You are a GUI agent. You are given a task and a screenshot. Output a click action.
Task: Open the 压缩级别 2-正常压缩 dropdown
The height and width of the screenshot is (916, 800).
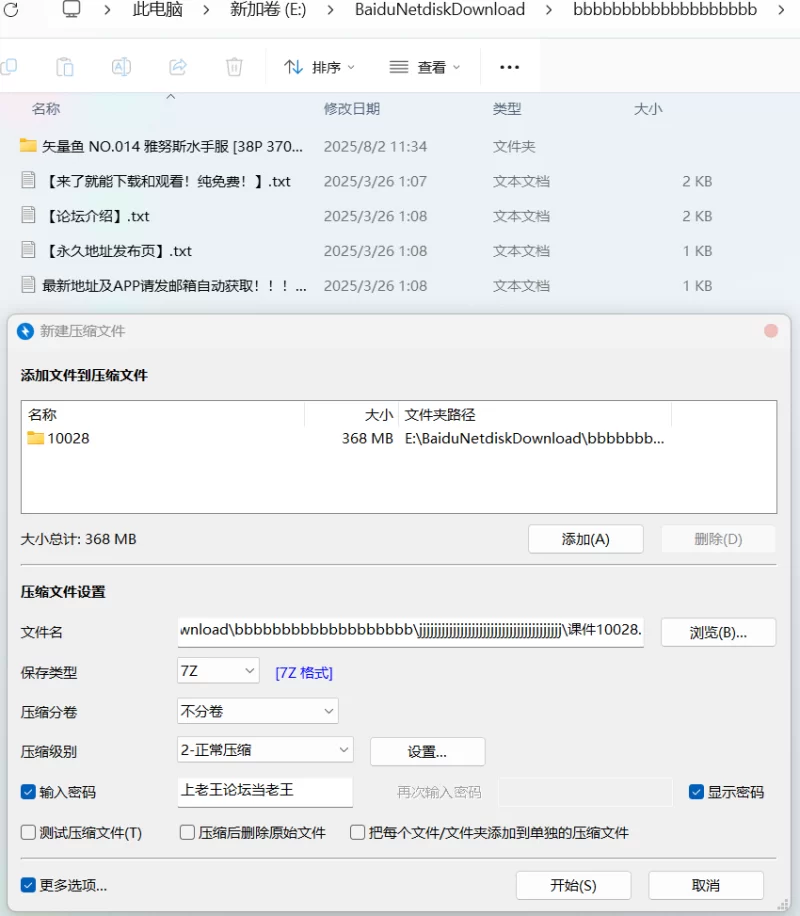pos(265,750)
